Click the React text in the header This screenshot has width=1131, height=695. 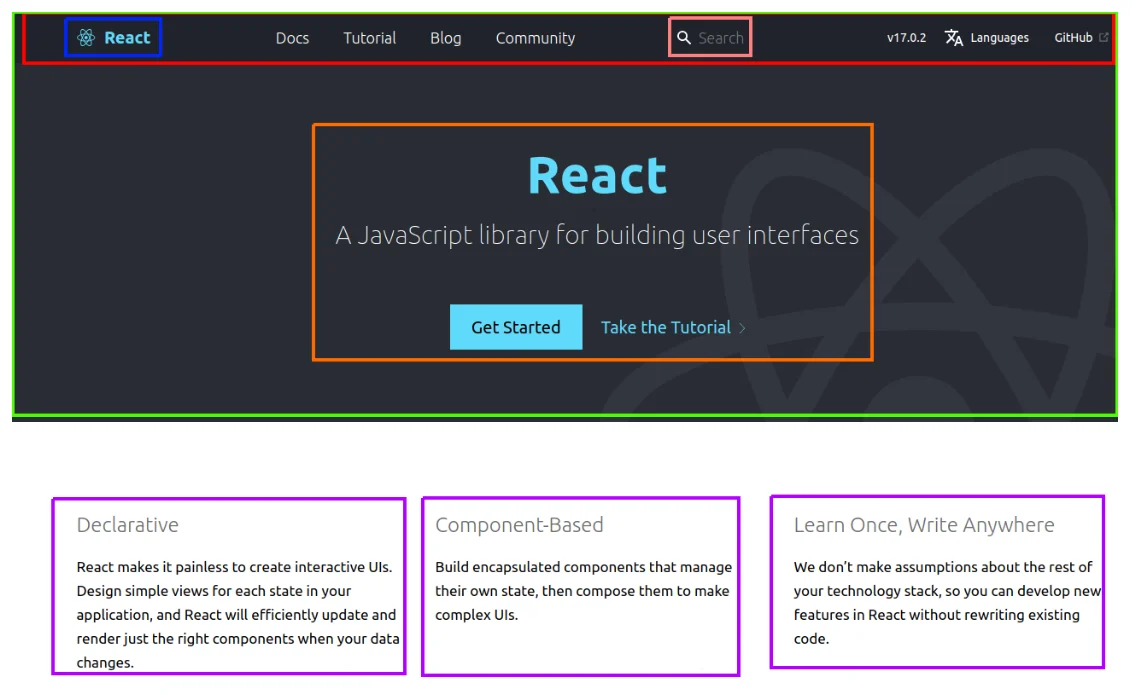click(x=127, y=37)
